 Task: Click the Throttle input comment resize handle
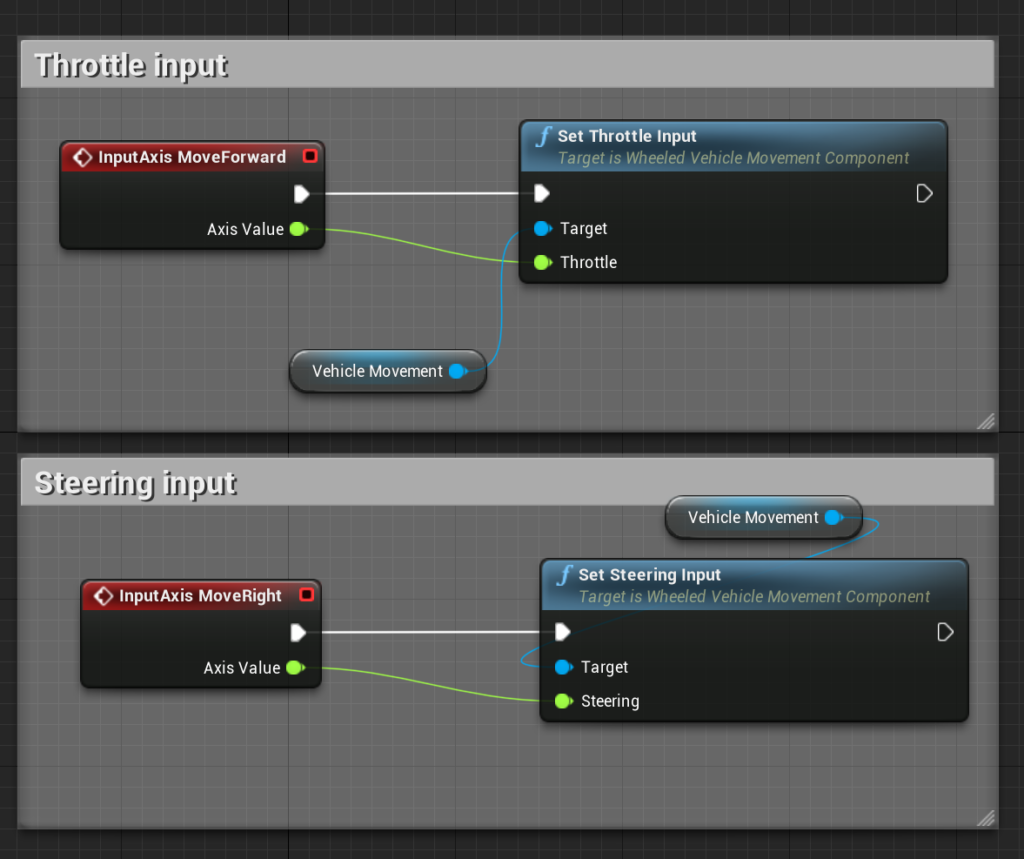[985, 421]
